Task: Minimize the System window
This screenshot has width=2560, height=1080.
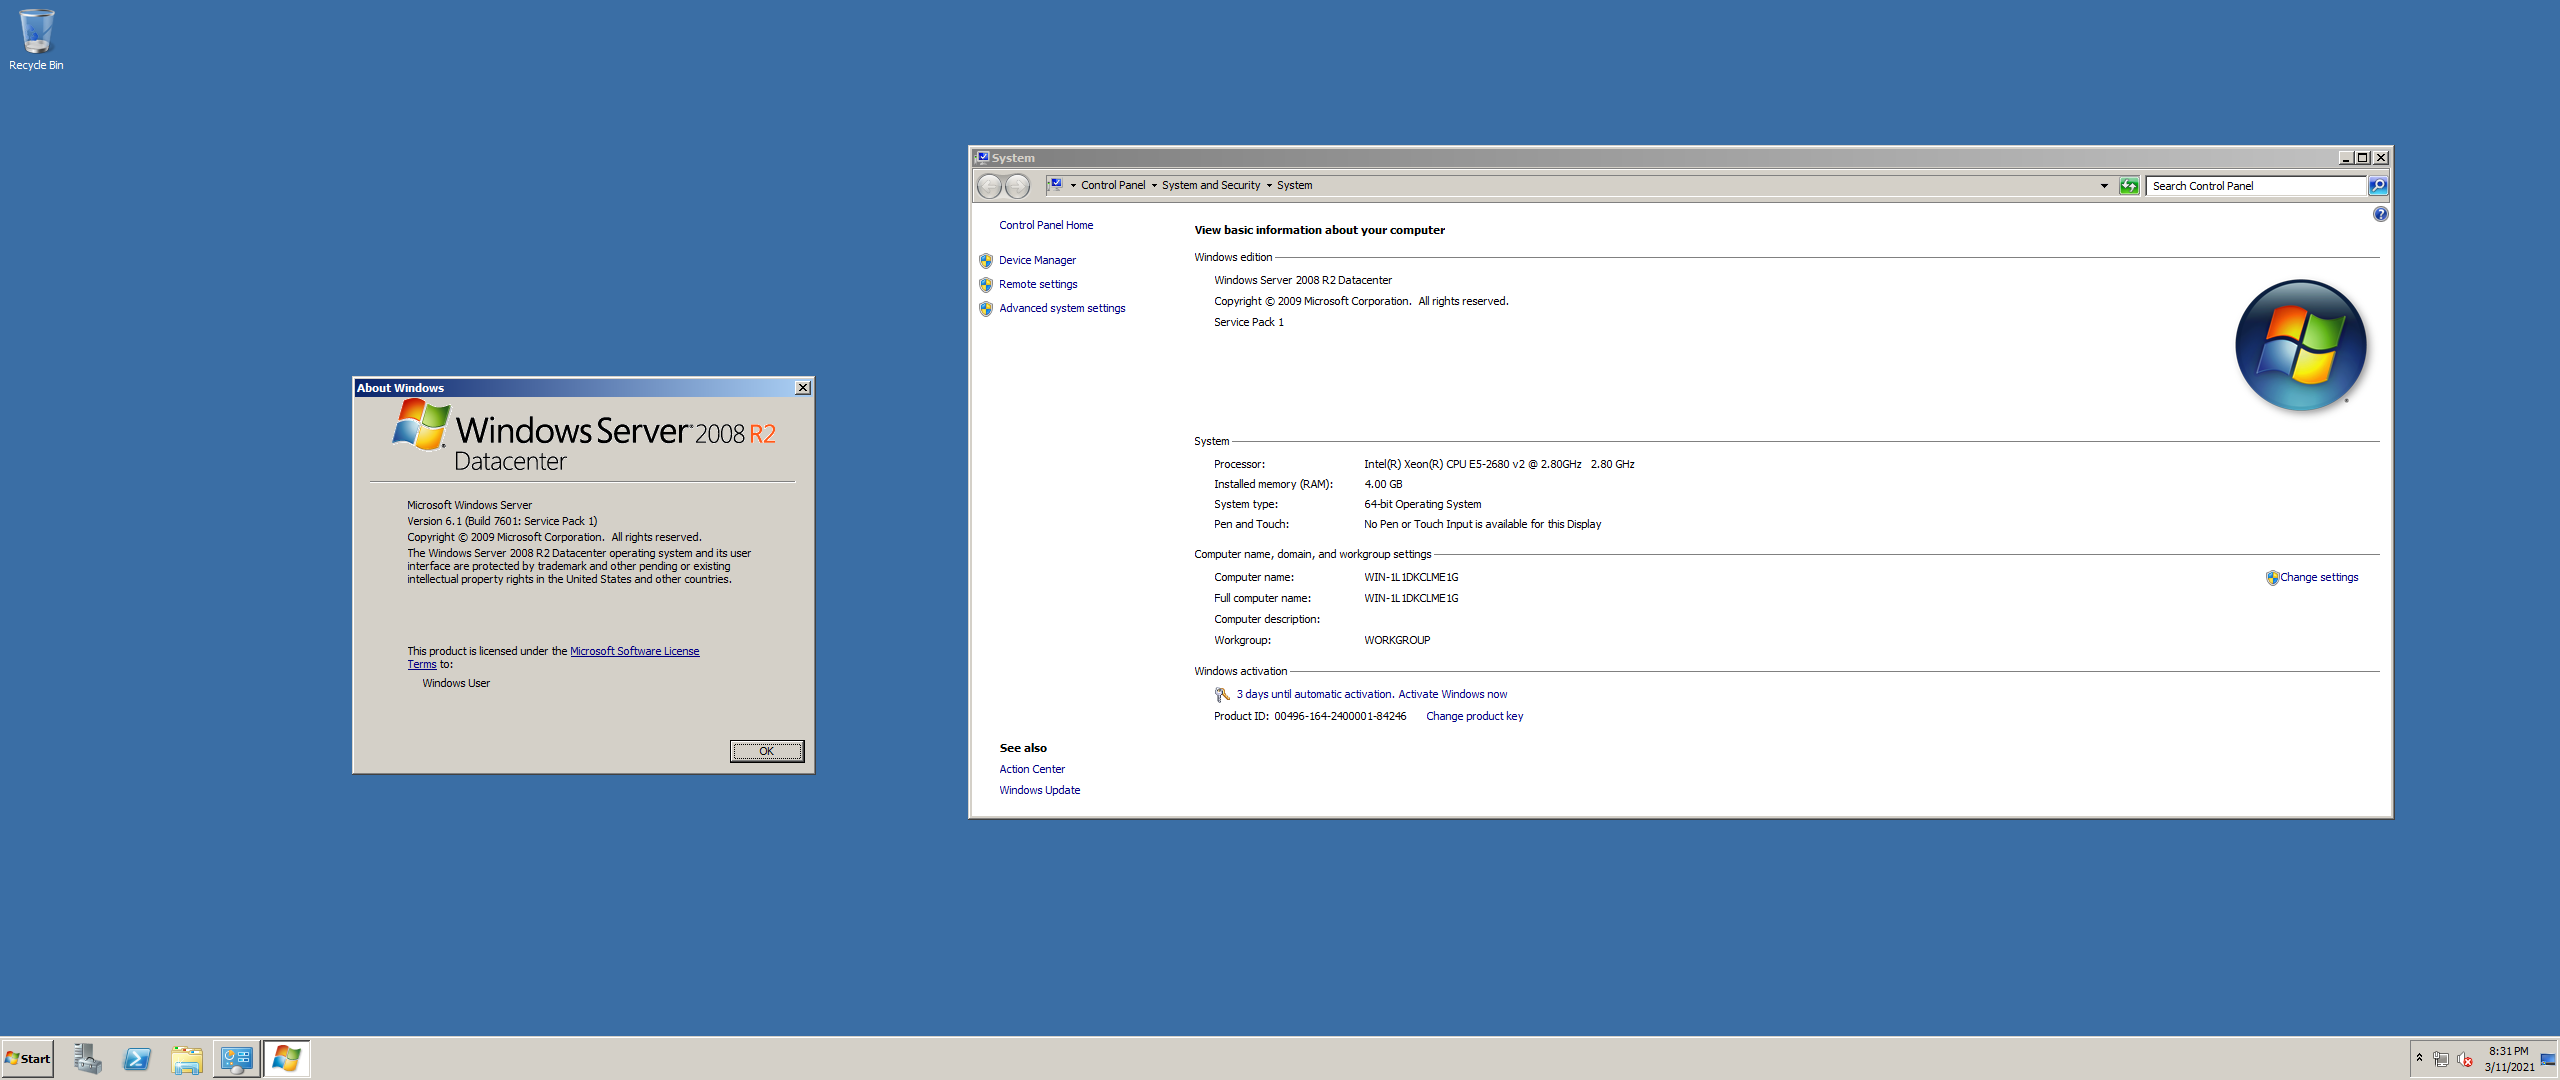Action: [2346, 158]
